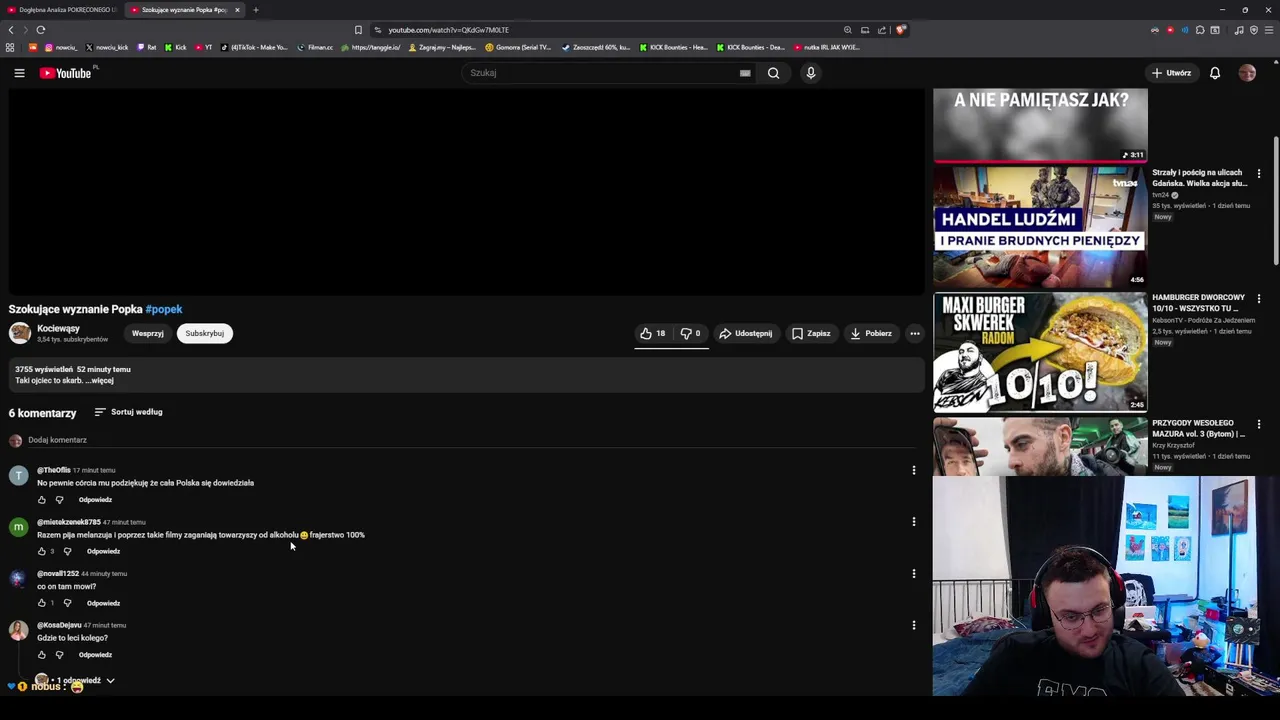Open the nutka IRL JAK WYJE... bookmark
1280x720 pixels.
point(826,47)
